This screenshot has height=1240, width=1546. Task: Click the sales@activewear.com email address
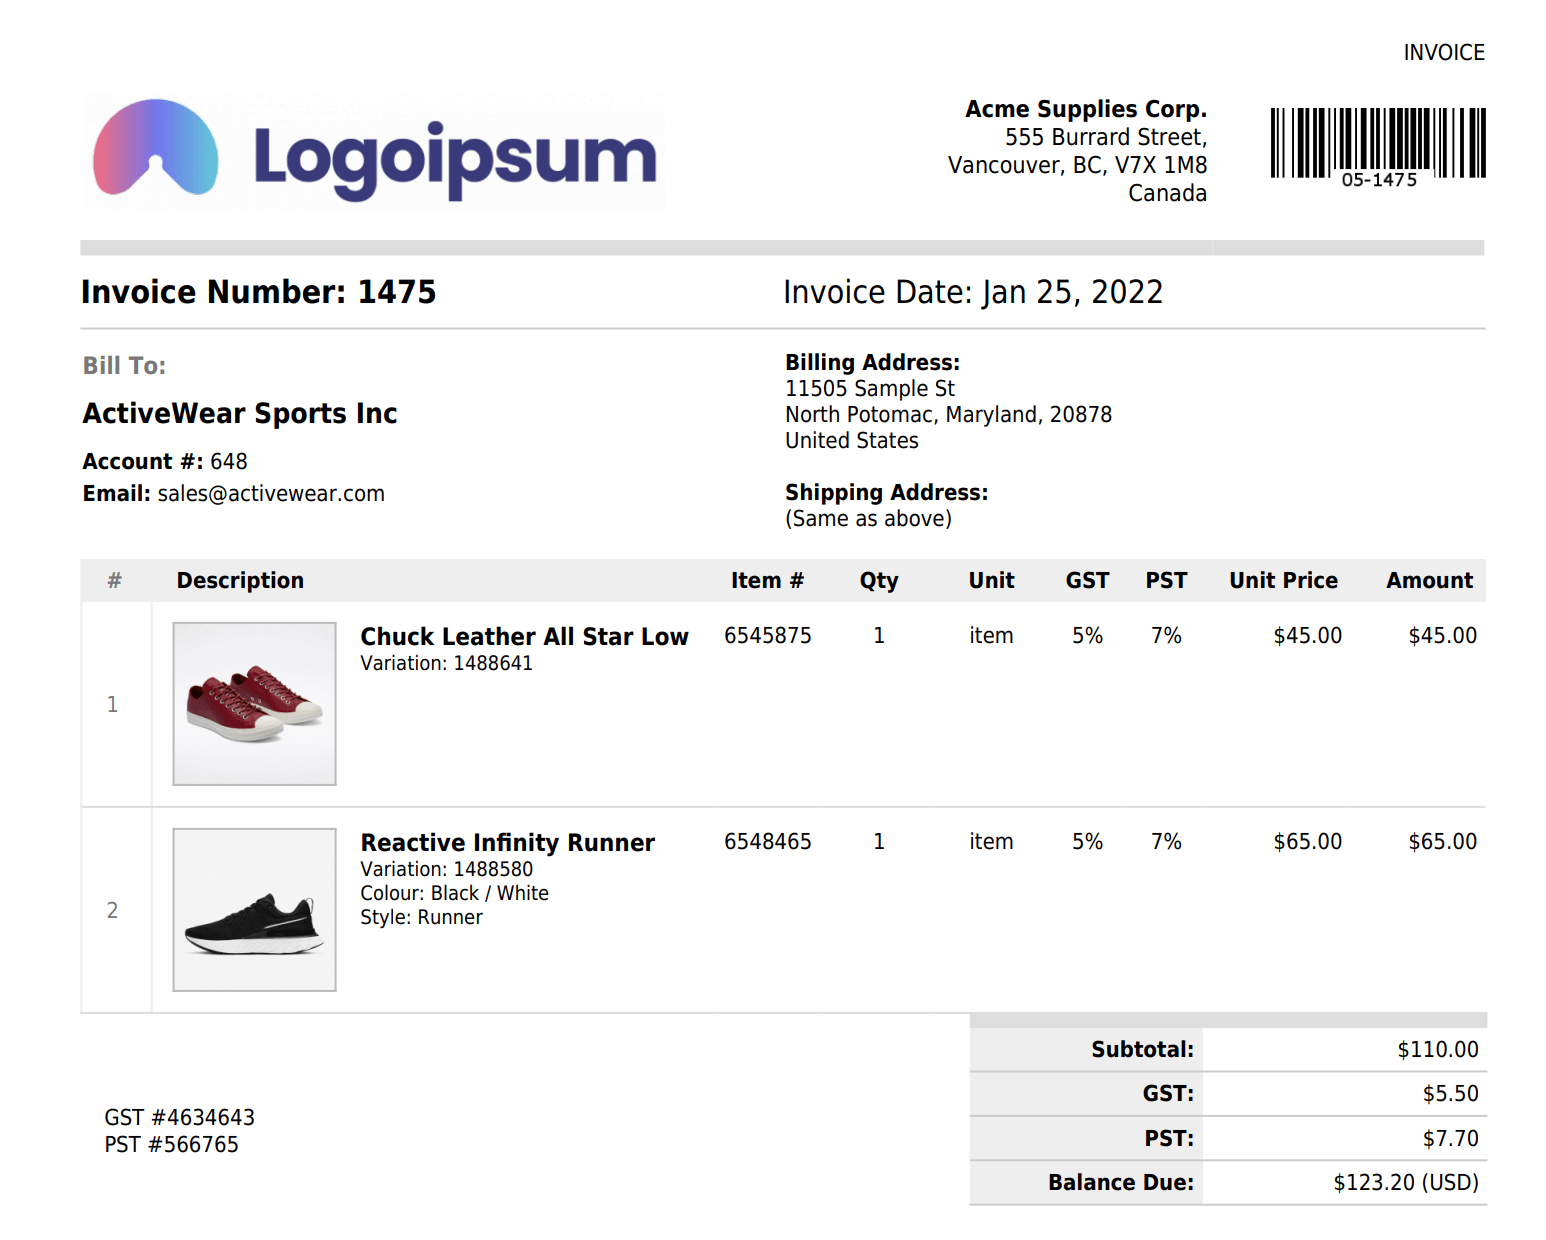(270, 494)
